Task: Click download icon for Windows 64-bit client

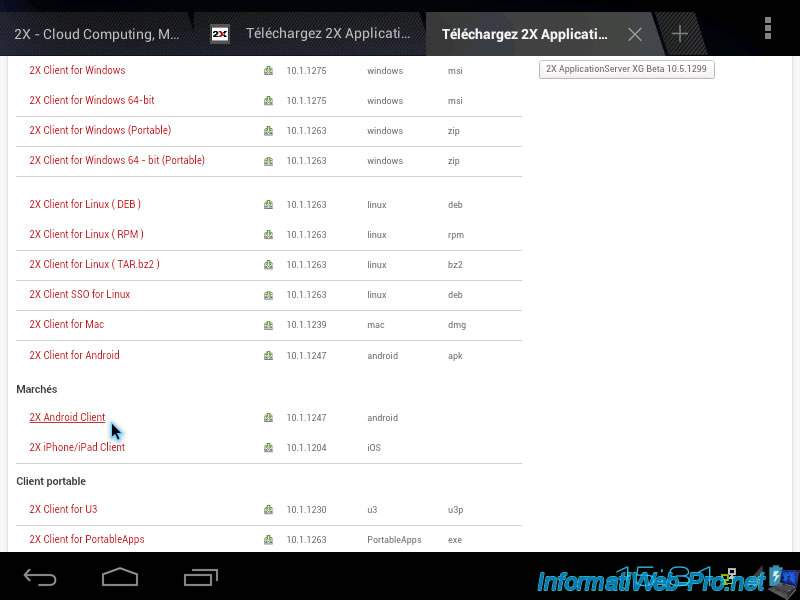Action: tap(268, 101)
